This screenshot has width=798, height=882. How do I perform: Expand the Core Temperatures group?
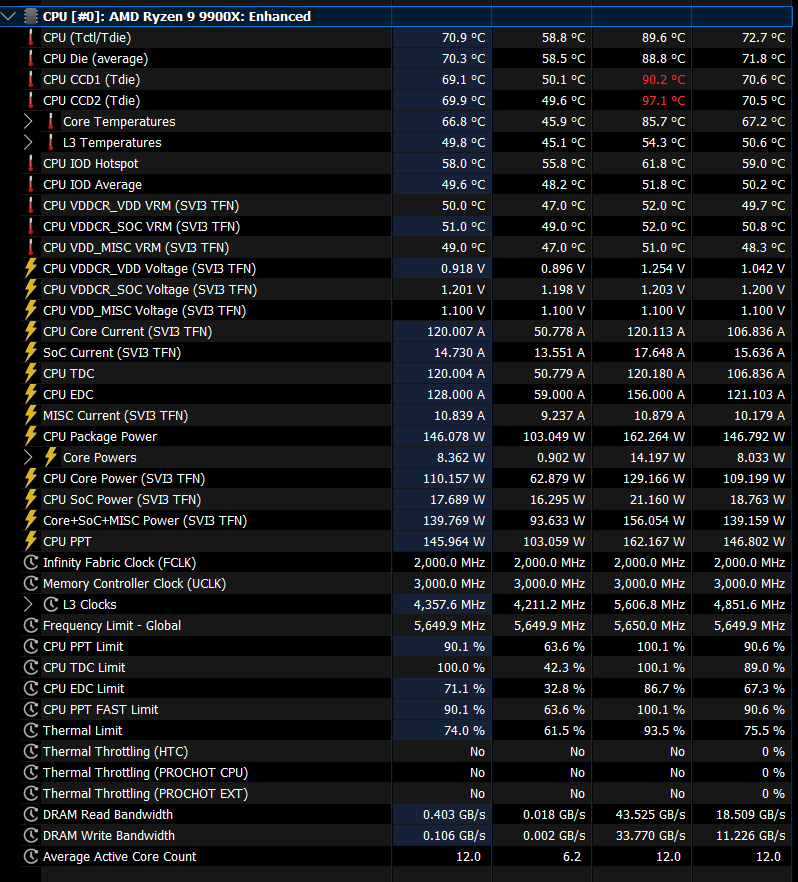click(28, 122)
